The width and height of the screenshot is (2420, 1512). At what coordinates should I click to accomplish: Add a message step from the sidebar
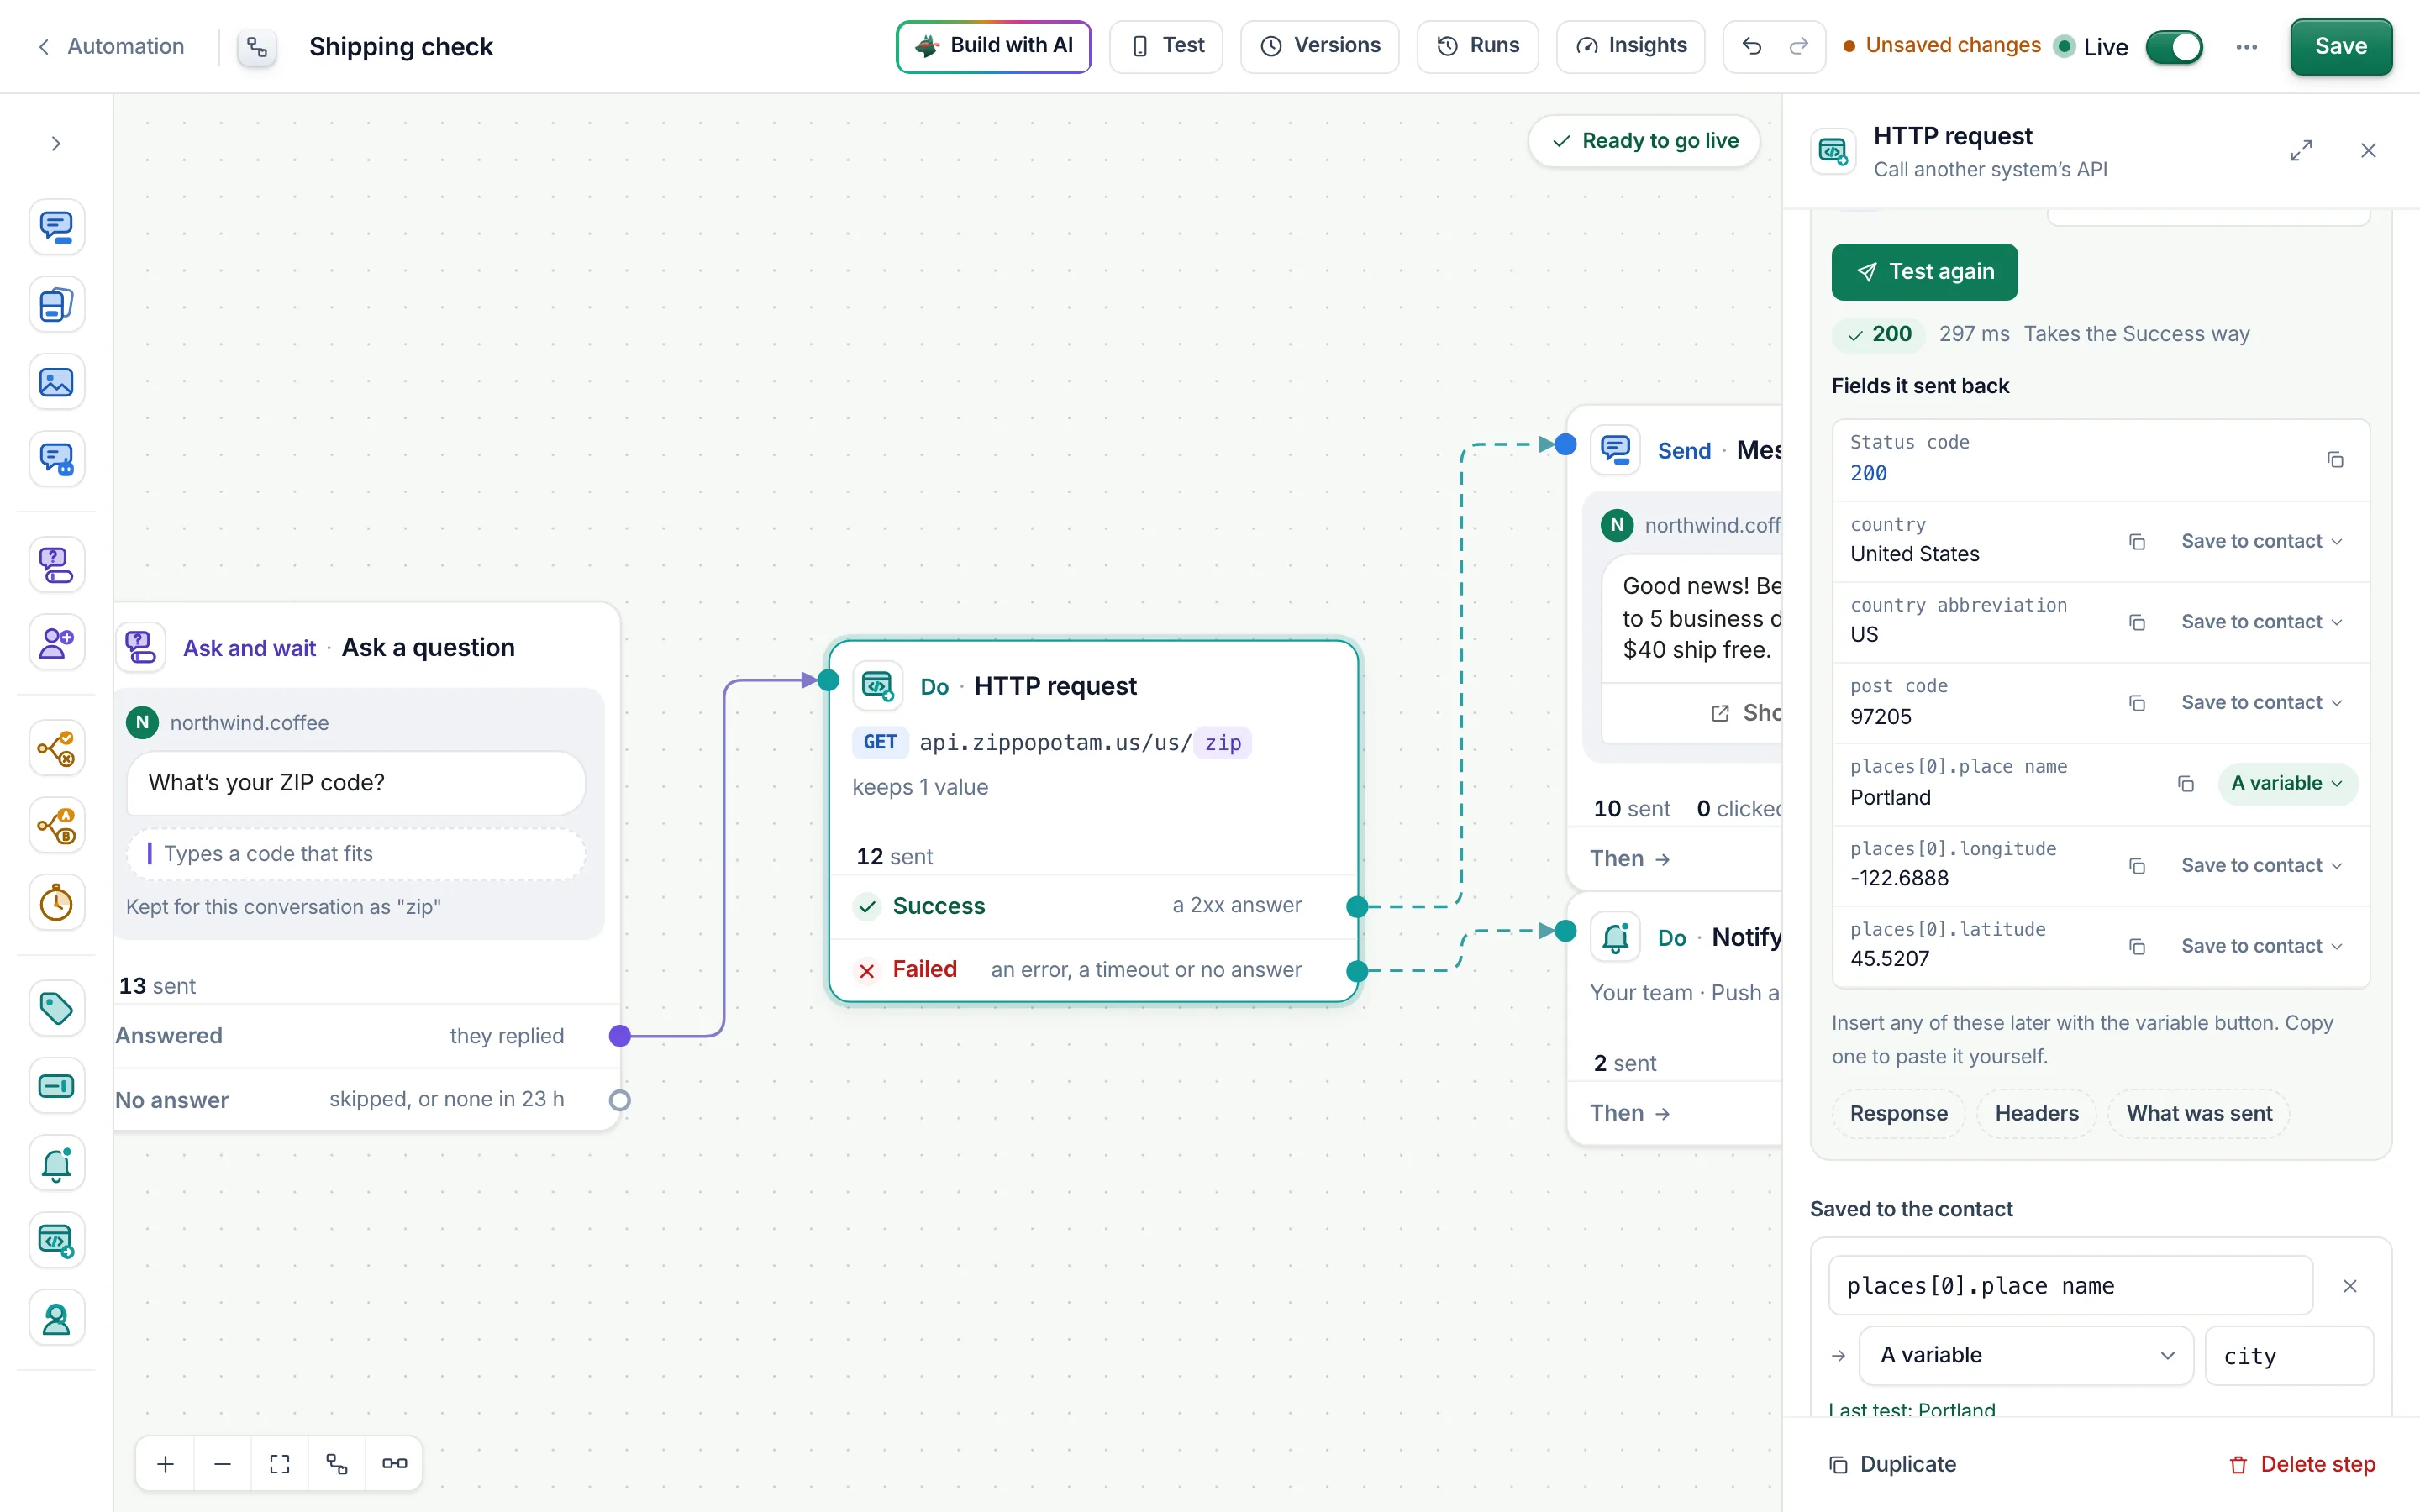56,227
